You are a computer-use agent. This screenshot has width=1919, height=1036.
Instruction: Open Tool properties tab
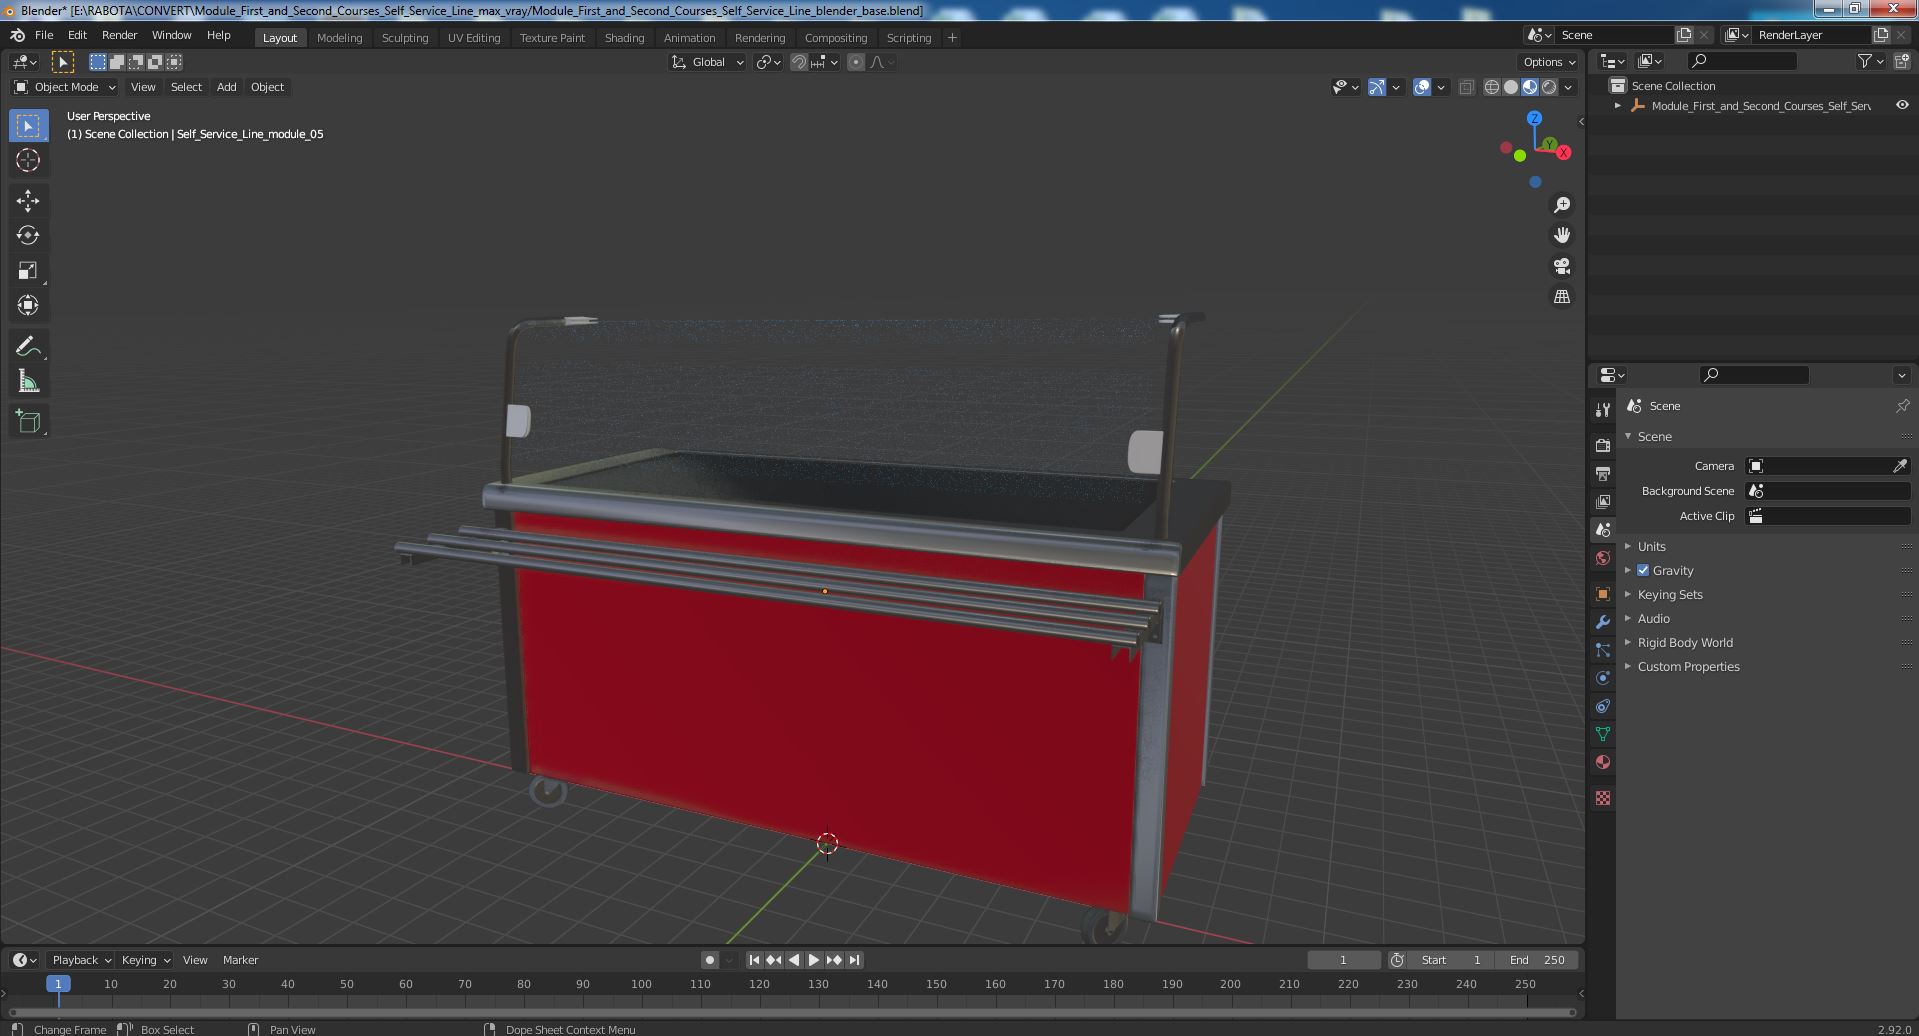tap(1603, 409)
